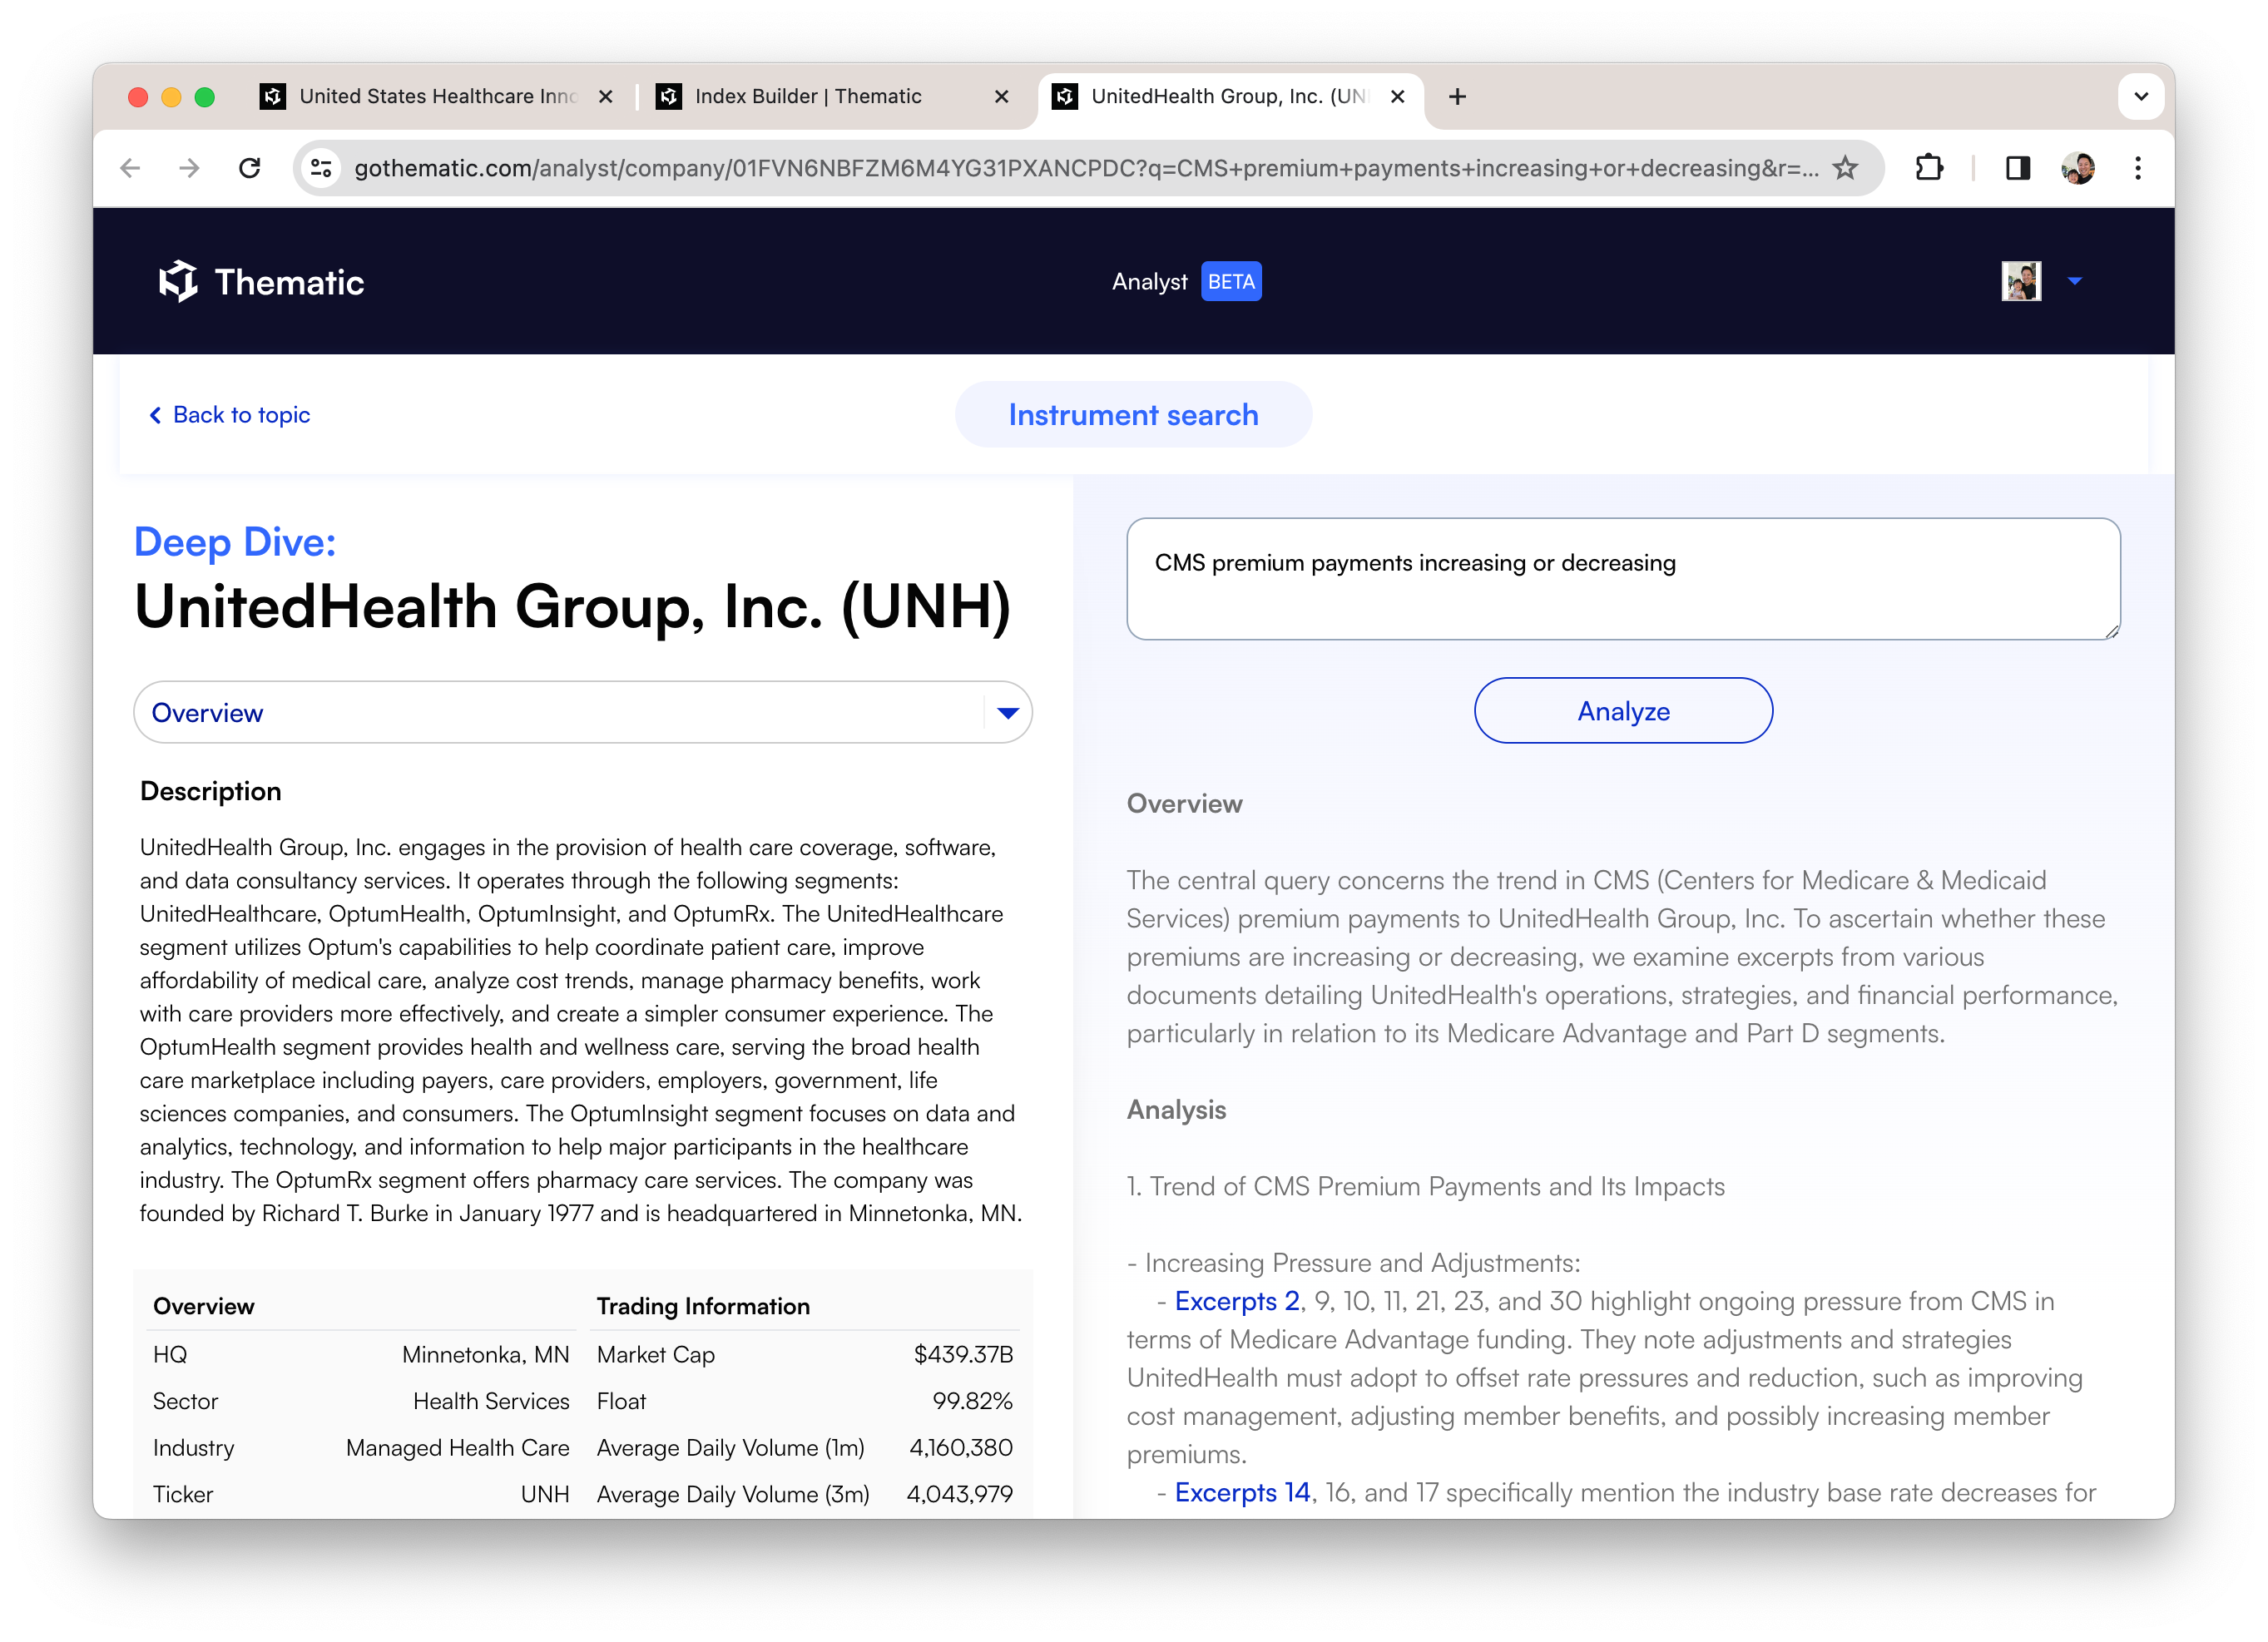Click the Average Daily Volume (1m) value 4,160,380
The image size is (2268, 1642).
tap(960, 1447)
